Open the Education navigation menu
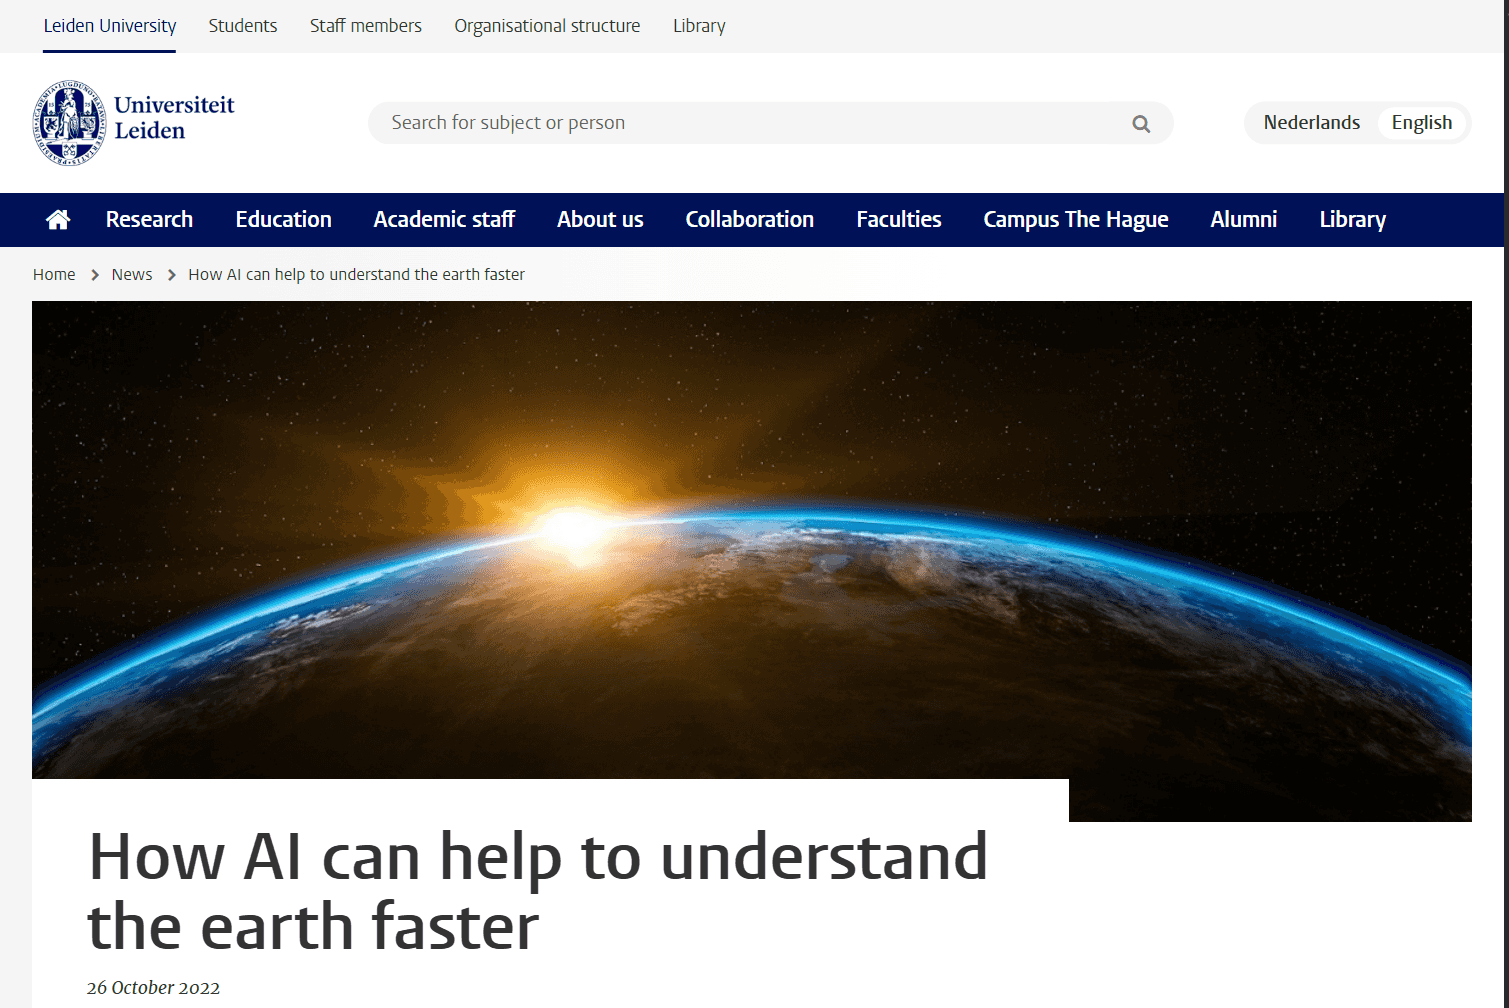The height and width of the screenshot is (1008, 1509). click(x=283, y=219)
